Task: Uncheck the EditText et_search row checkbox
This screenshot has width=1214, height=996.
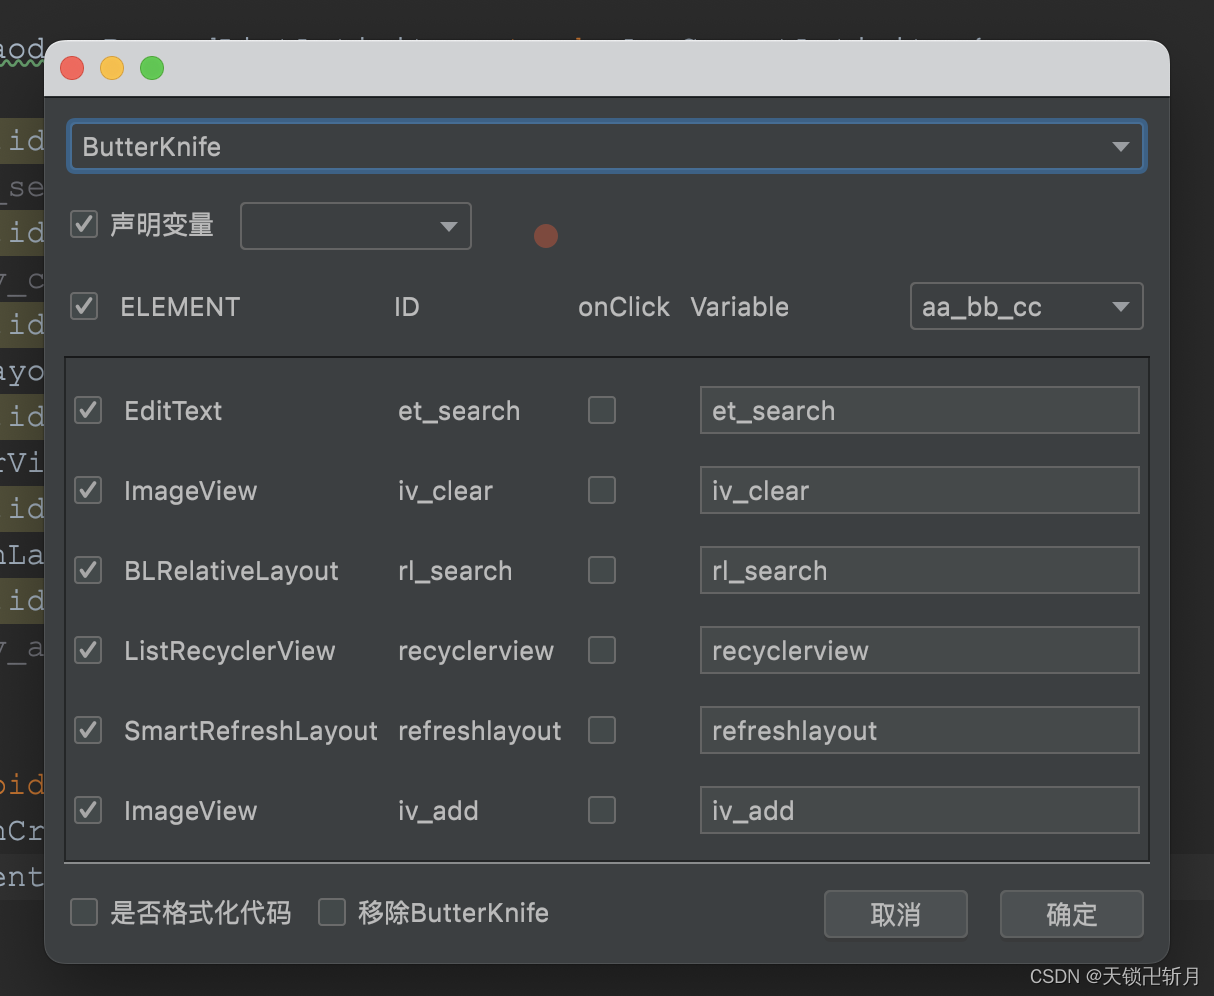Action: 87,410
